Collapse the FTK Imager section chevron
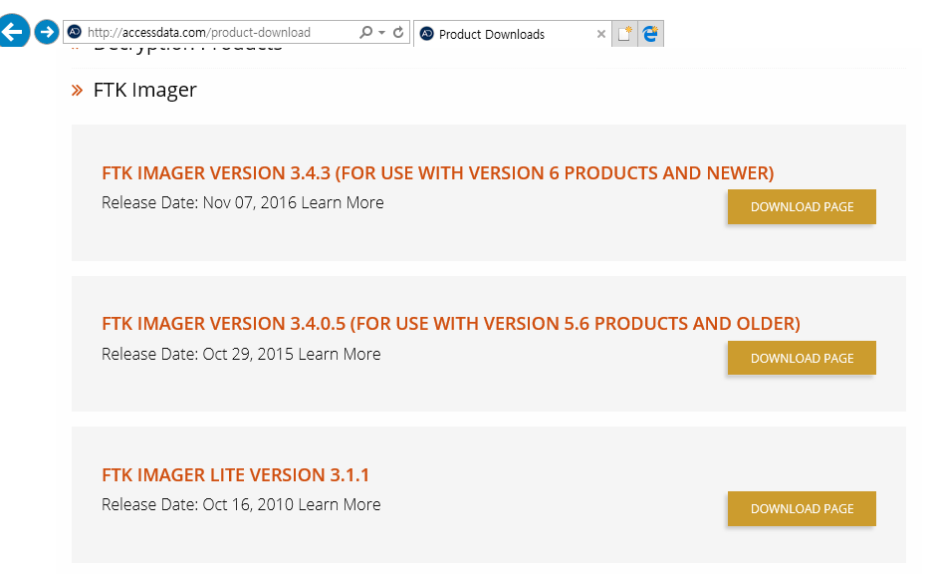The height and width of the screenshot is (574, 936). pos(77,91)
